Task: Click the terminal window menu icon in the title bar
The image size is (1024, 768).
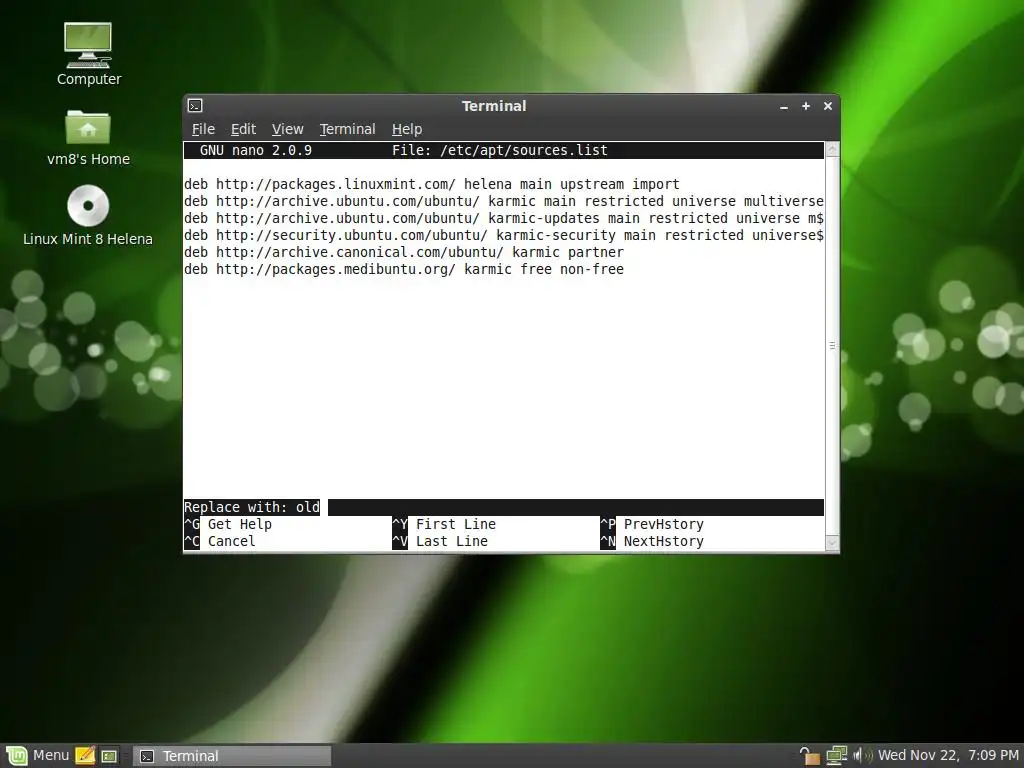Action: [x=195, y=106]
